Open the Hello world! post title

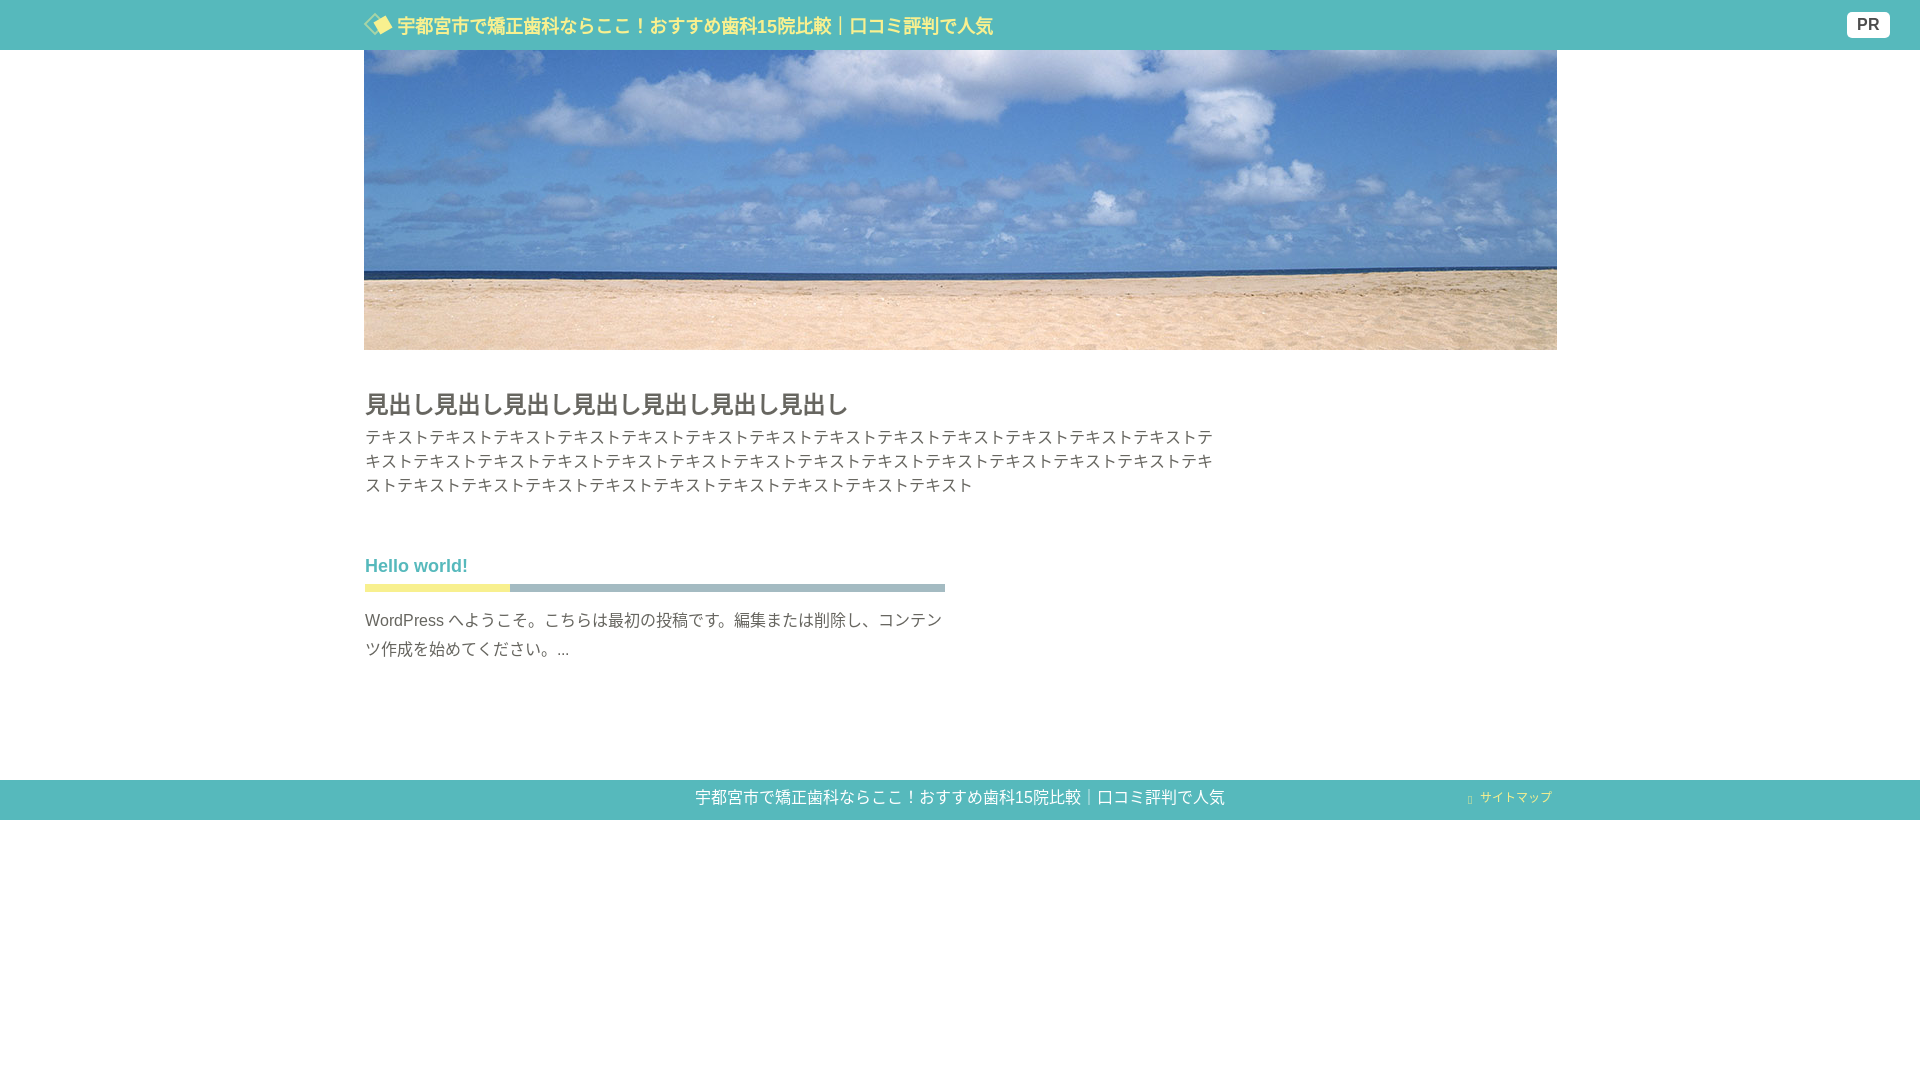tap(416, 566)
